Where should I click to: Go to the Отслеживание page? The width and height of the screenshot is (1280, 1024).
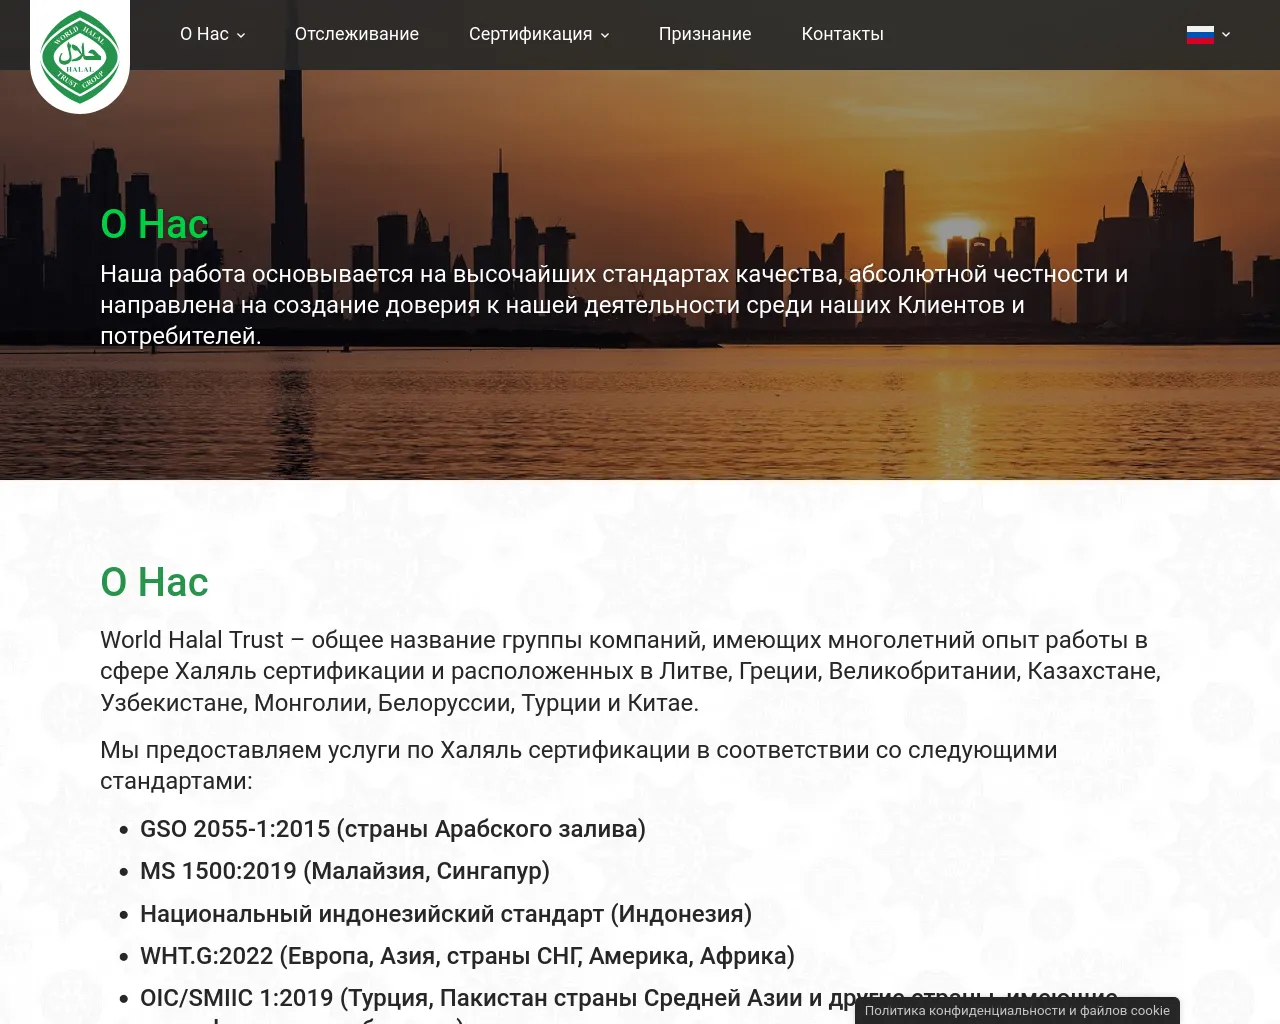coord(357,34)
